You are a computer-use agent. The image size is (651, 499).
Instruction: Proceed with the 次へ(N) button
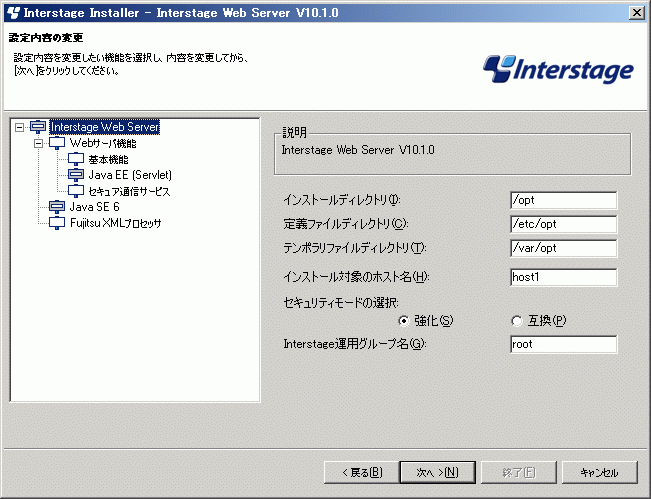(x=438, y=472)
